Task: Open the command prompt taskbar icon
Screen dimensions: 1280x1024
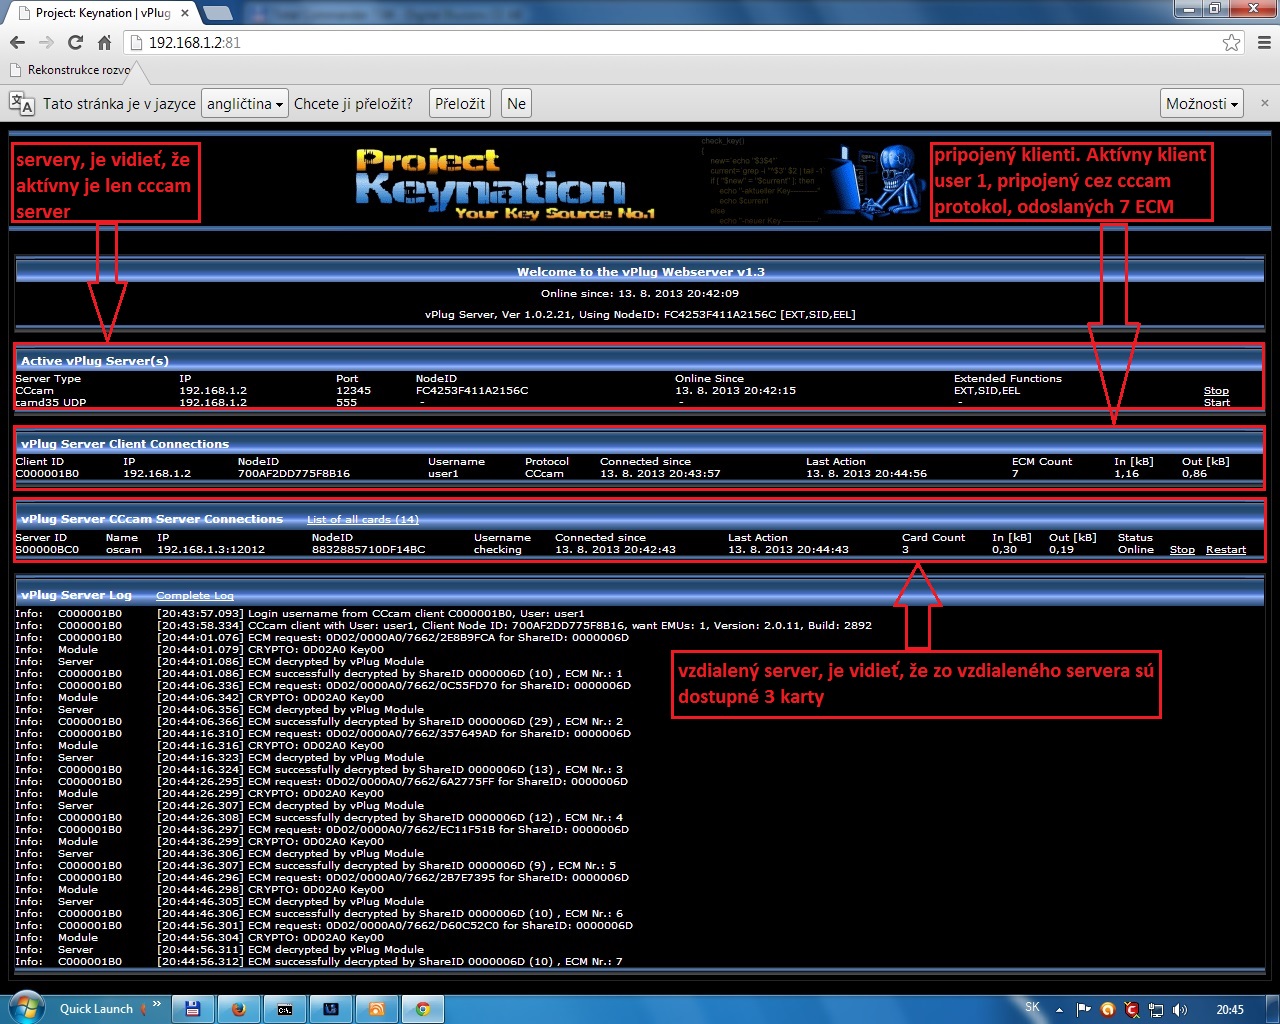Action: [285, 1009]
